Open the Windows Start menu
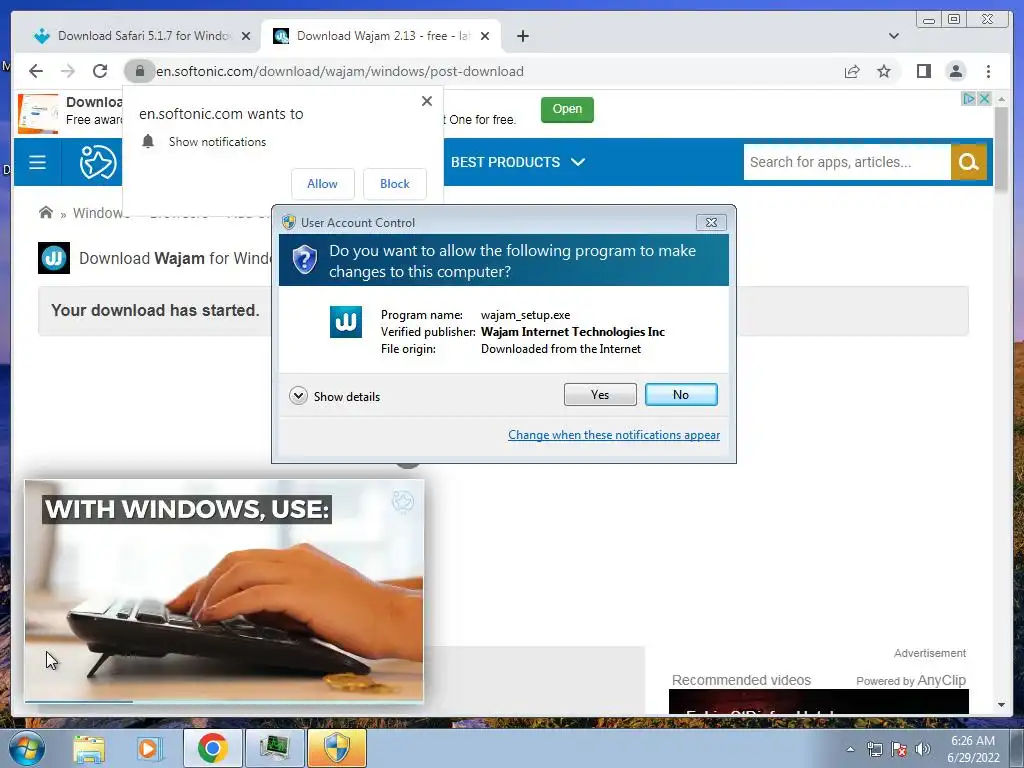 [27, 748]
